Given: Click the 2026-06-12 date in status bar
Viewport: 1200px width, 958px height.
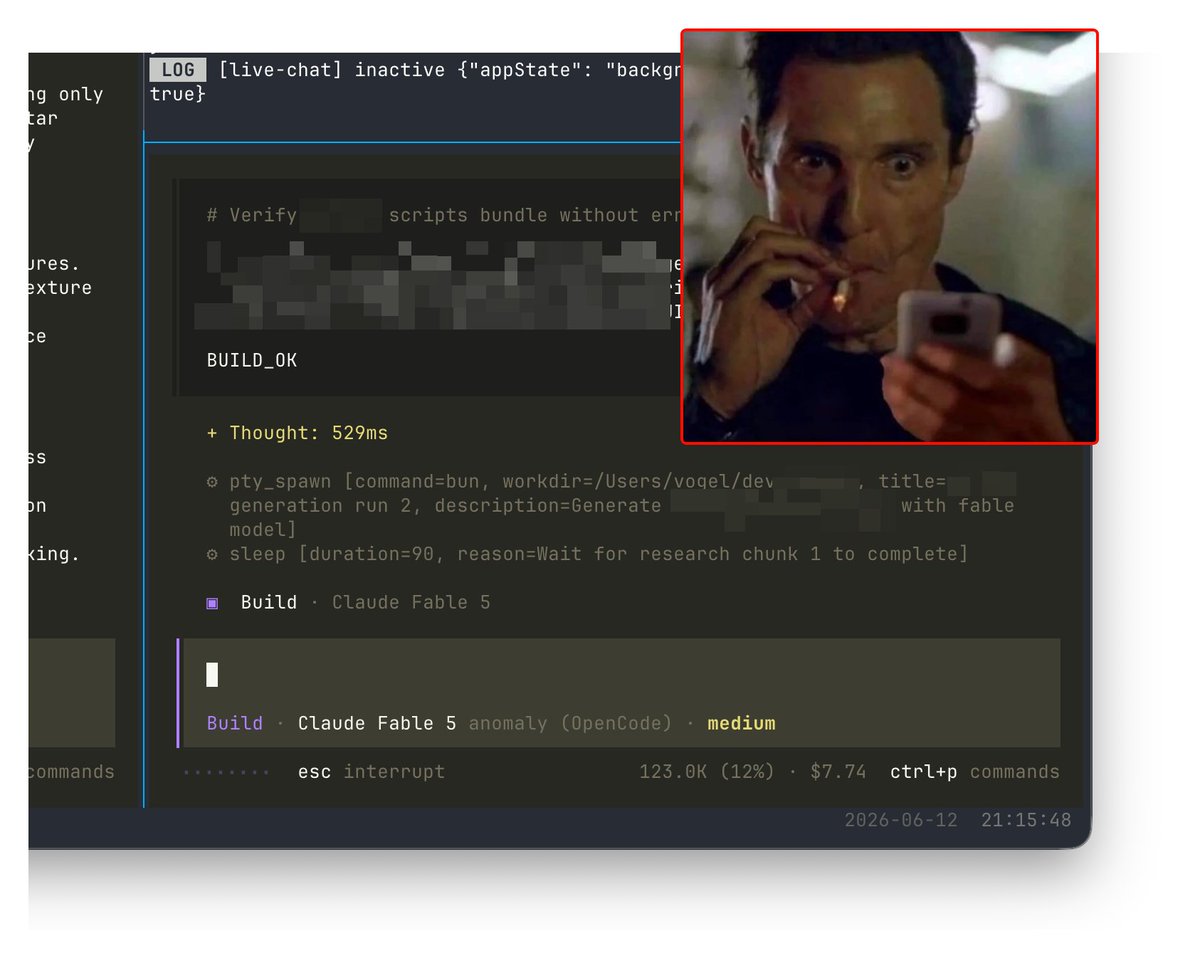Looking at the screenshot, I should click(901, 820).
